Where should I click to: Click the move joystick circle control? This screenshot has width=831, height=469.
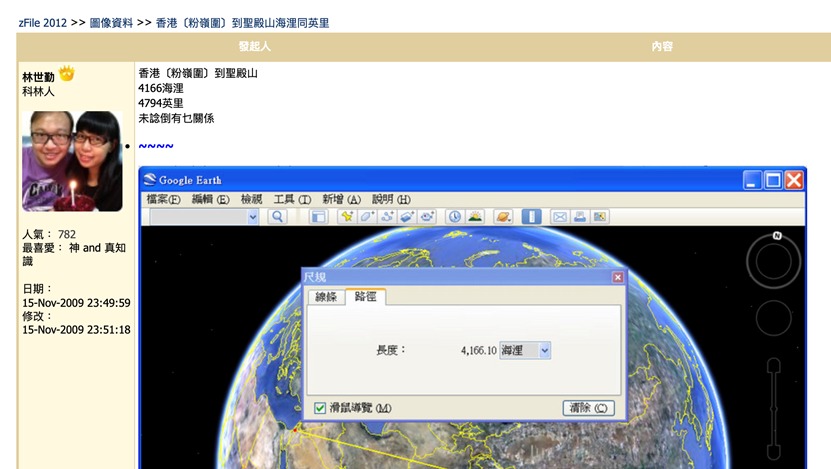pyautogui.click(x=774, y=318)
